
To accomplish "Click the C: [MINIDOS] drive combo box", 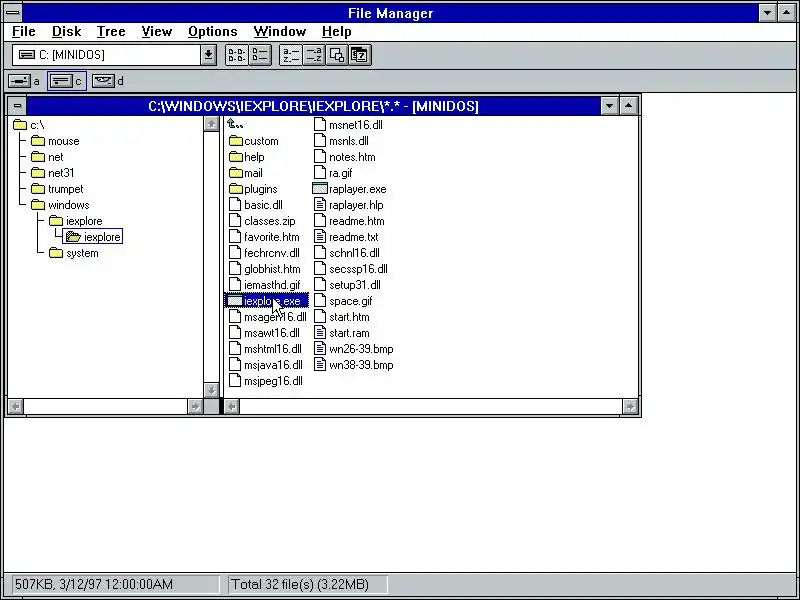I will (x=114, y=55).
